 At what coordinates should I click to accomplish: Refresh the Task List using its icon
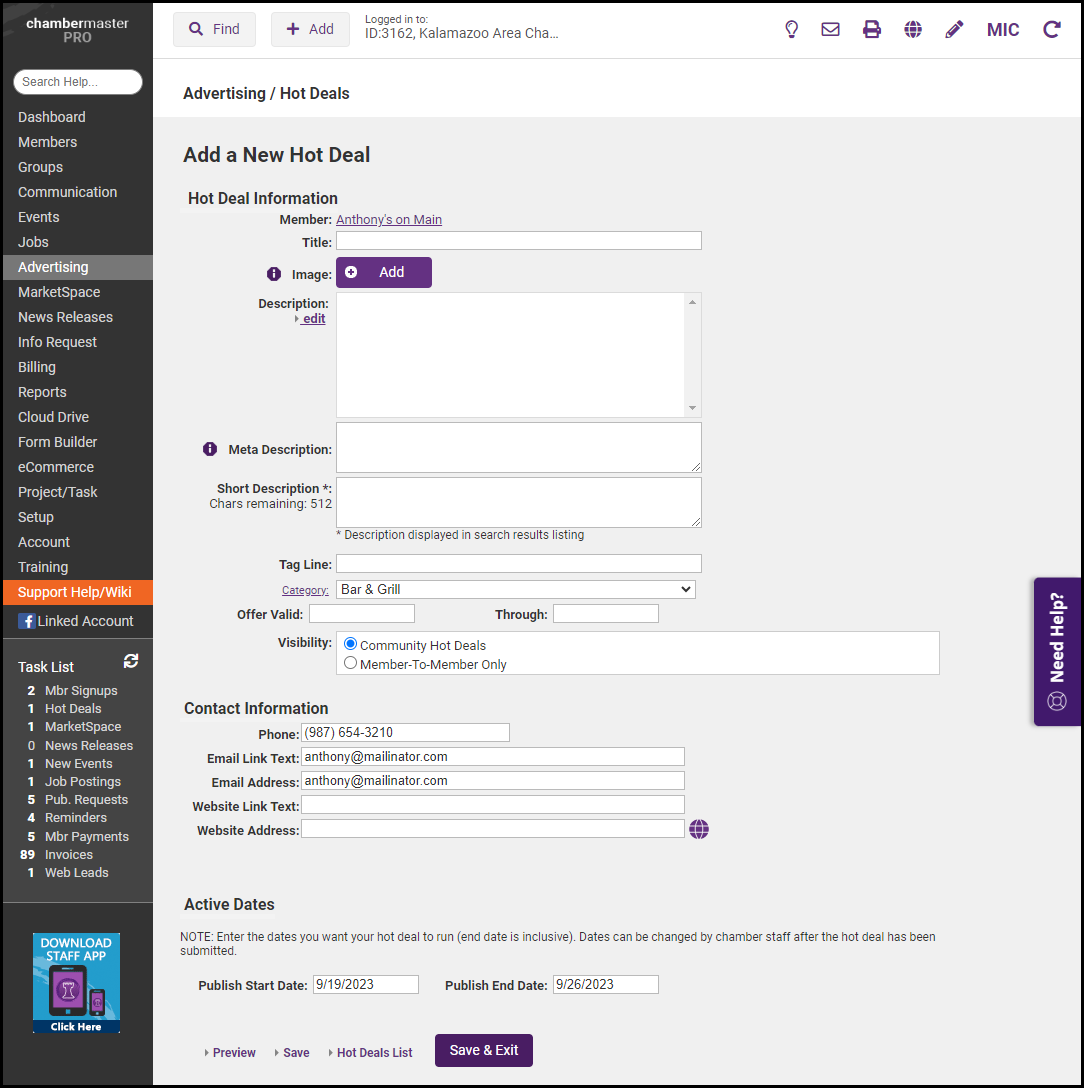pos(130,661)
